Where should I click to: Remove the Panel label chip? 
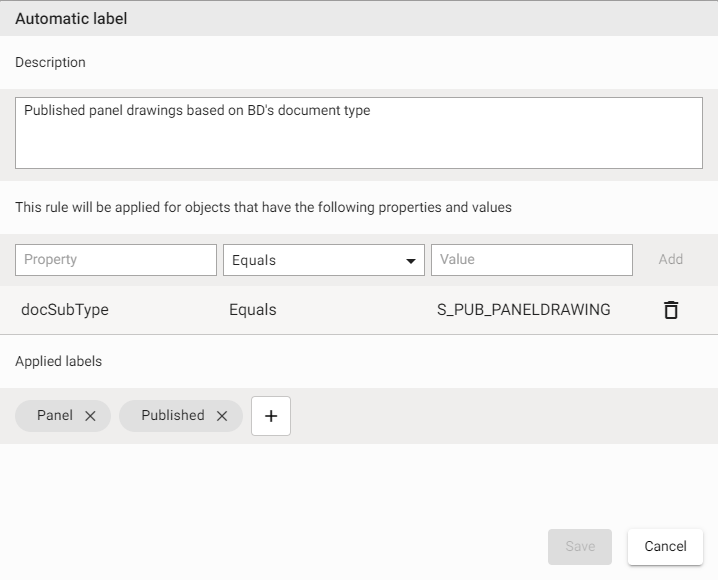tap(90, 416)
